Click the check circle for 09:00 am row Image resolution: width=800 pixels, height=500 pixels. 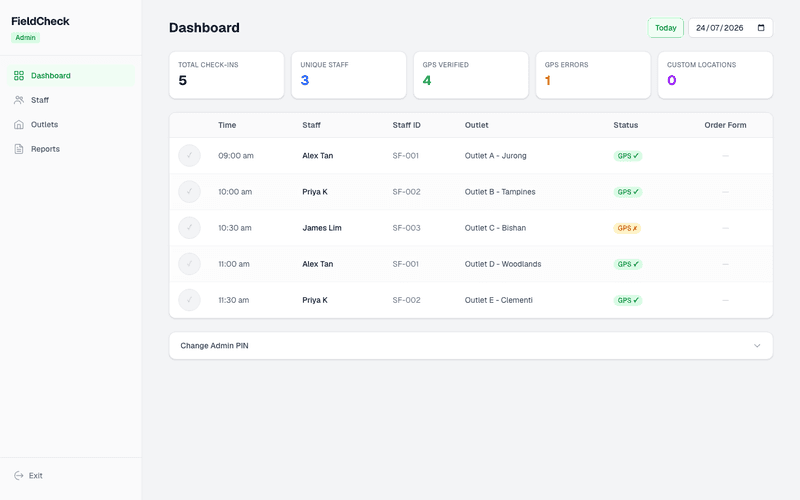(189, 156)
